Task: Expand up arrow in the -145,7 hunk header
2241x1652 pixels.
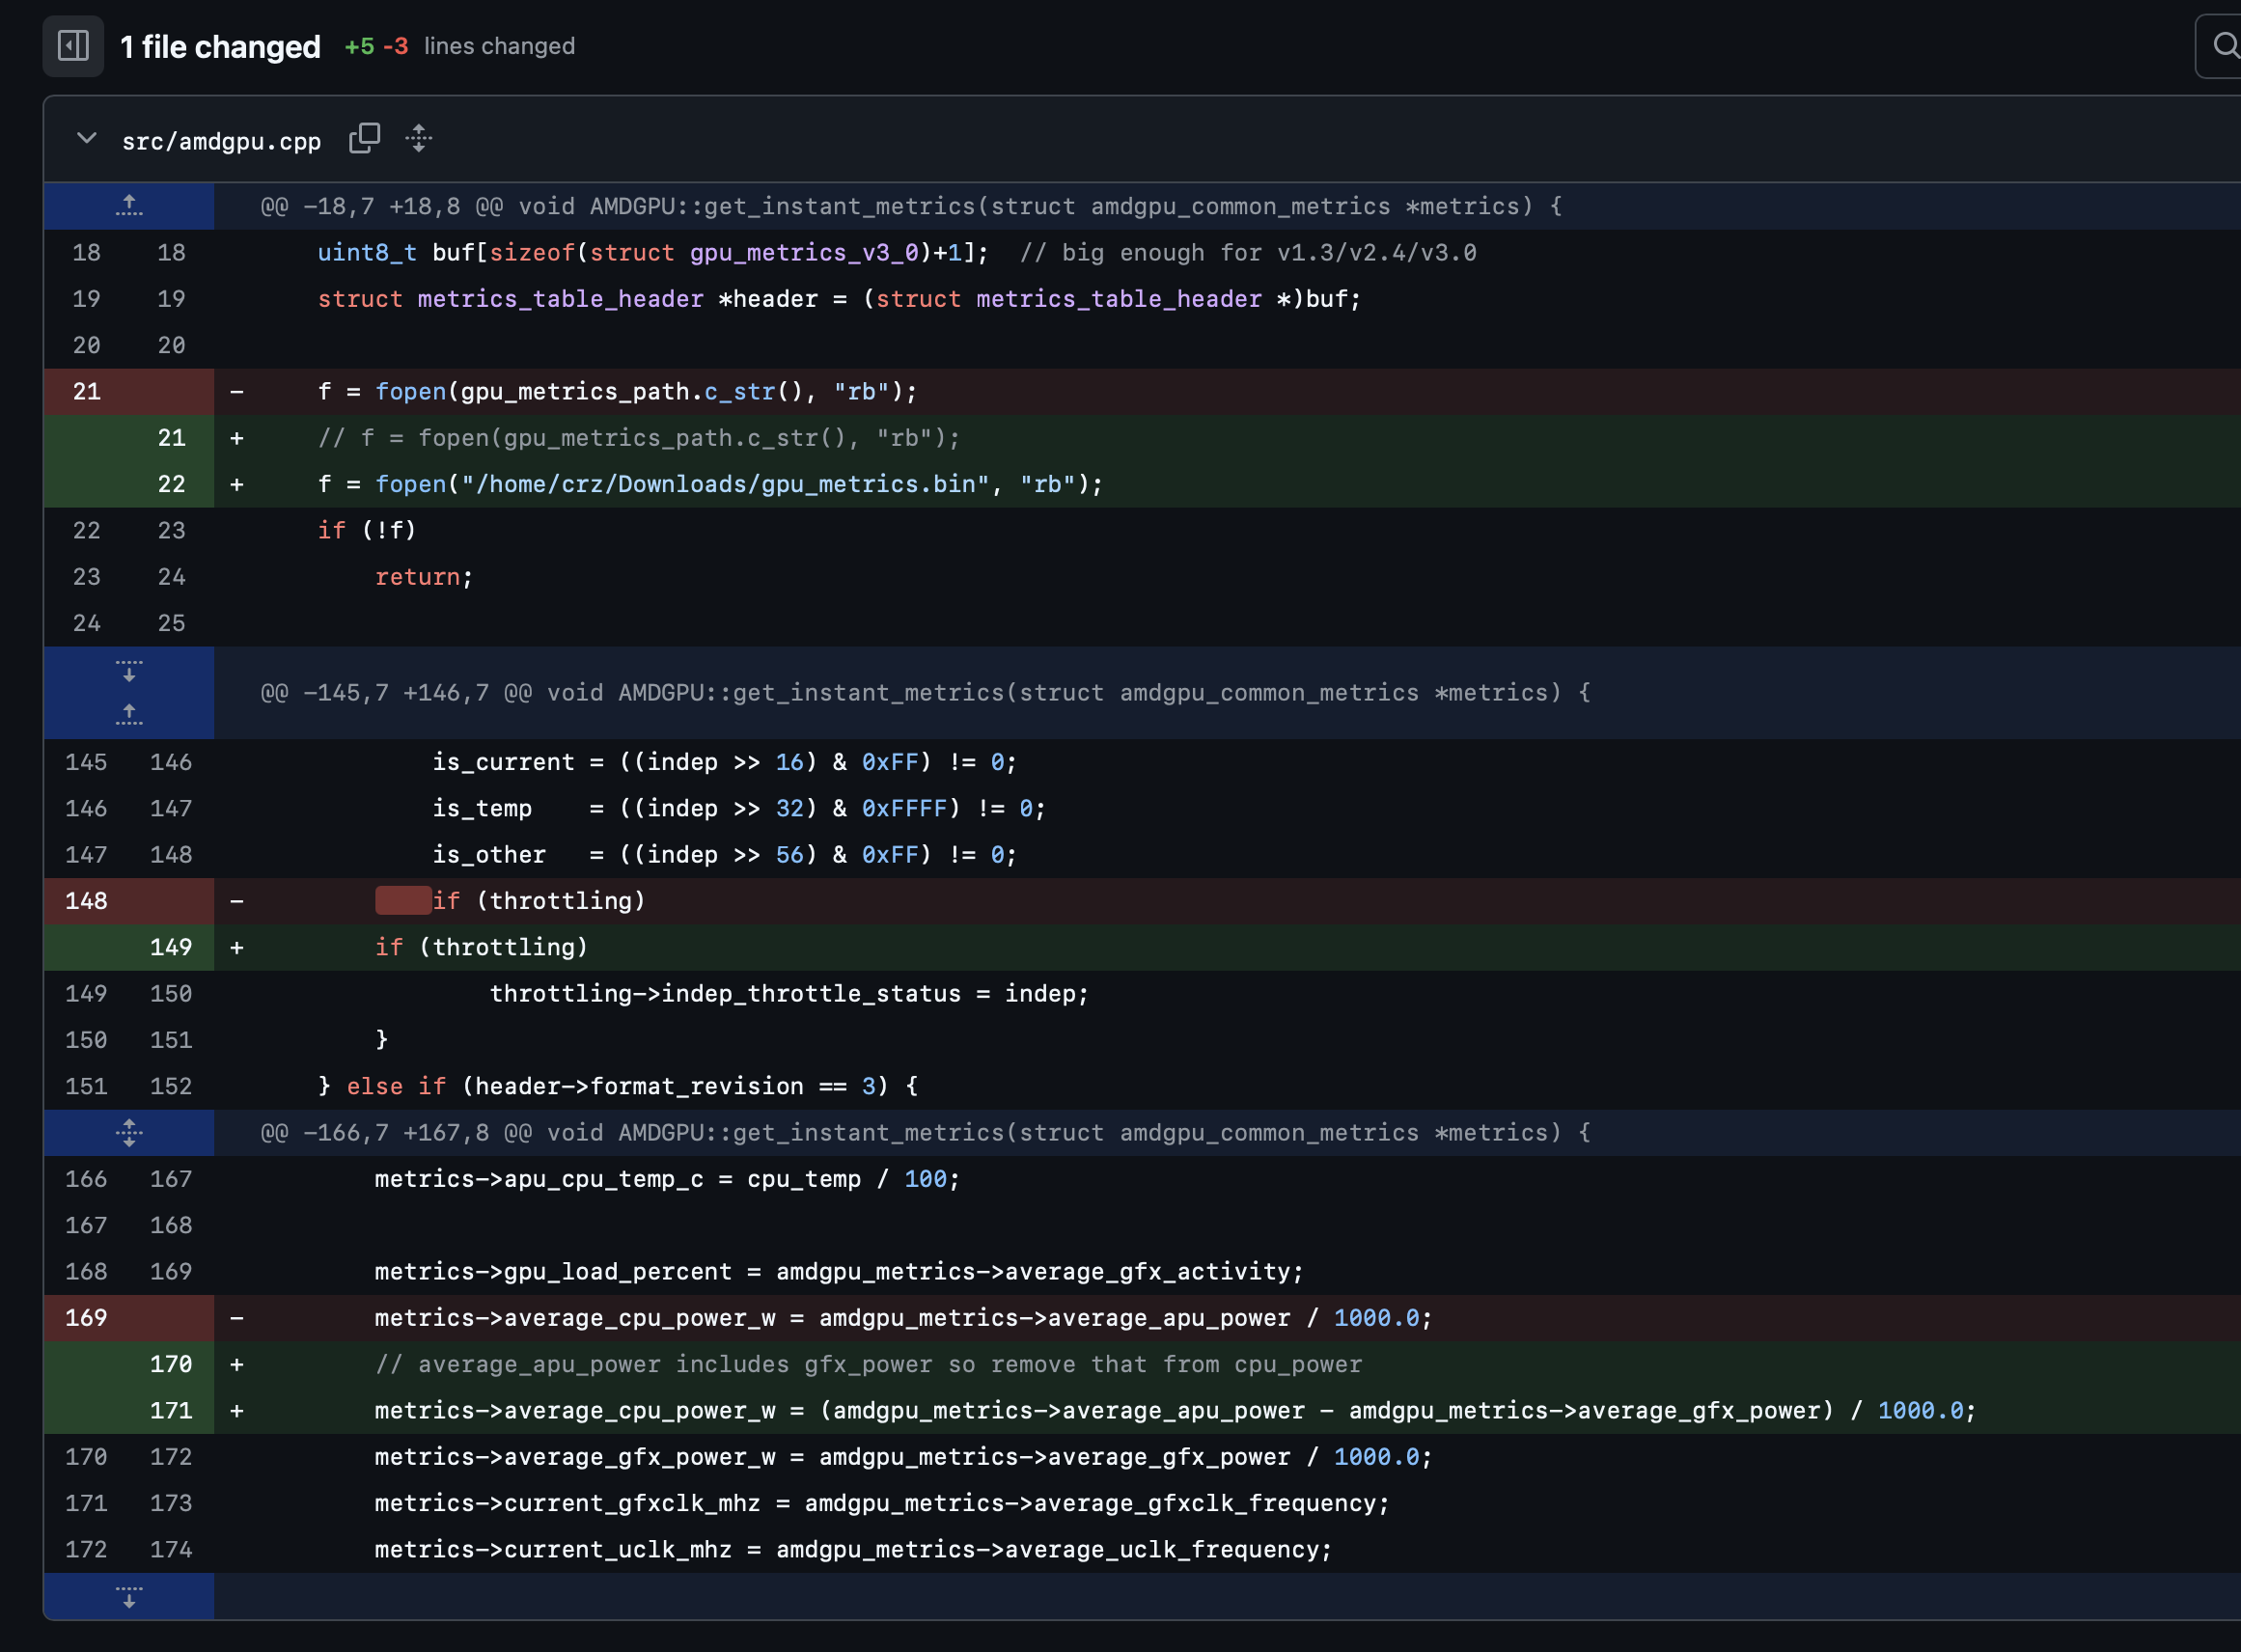Action: [129, 714]
